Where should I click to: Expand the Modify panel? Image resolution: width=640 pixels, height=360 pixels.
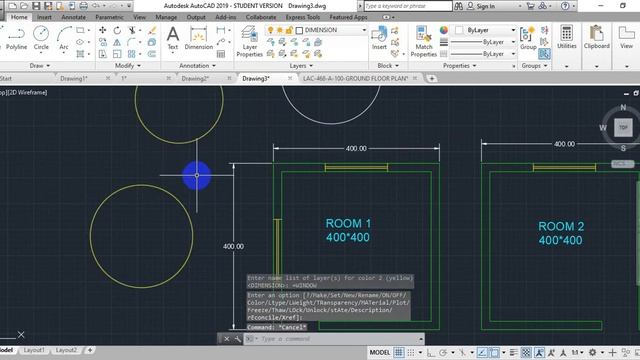click(128, 65)
